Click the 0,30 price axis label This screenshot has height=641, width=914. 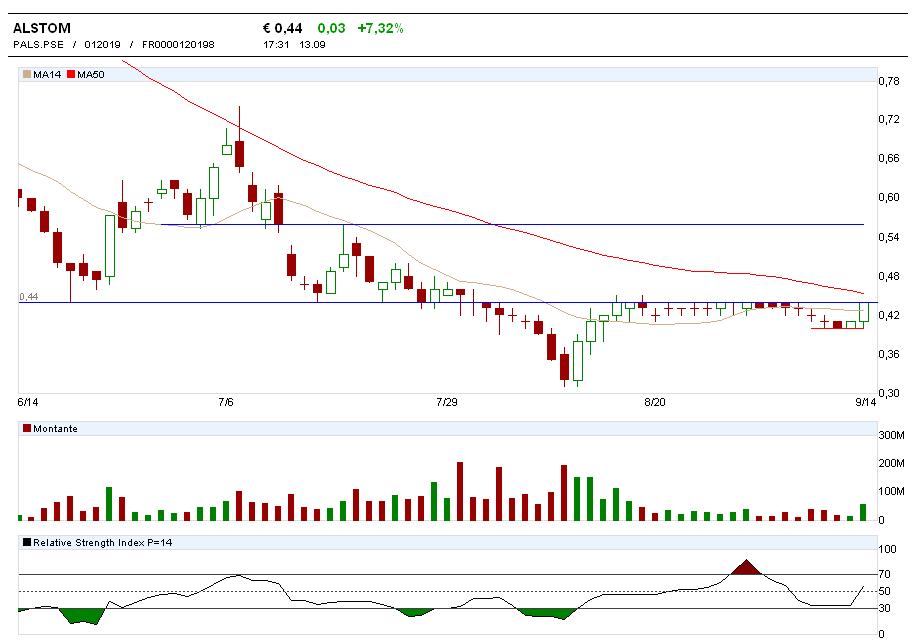pyautogui.click(x=889, y=393)
